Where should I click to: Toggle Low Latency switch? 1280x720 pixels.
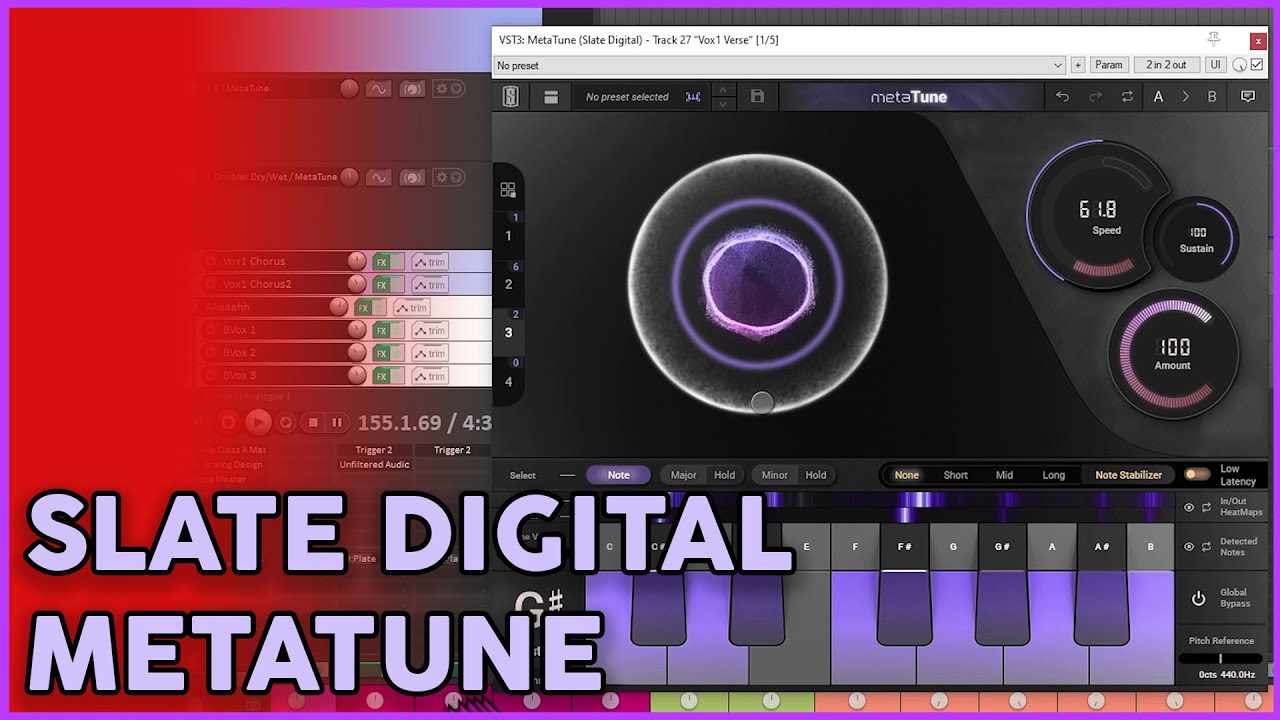pyautogui.click(x=1197, y=475)
